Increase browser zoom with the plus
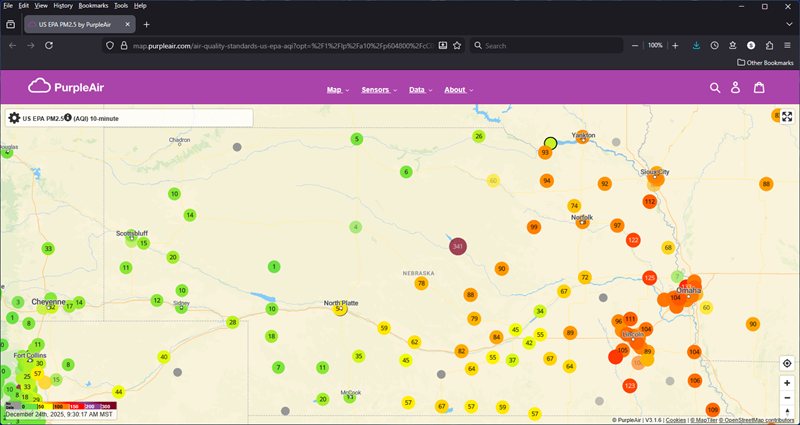 click(675, 45)
